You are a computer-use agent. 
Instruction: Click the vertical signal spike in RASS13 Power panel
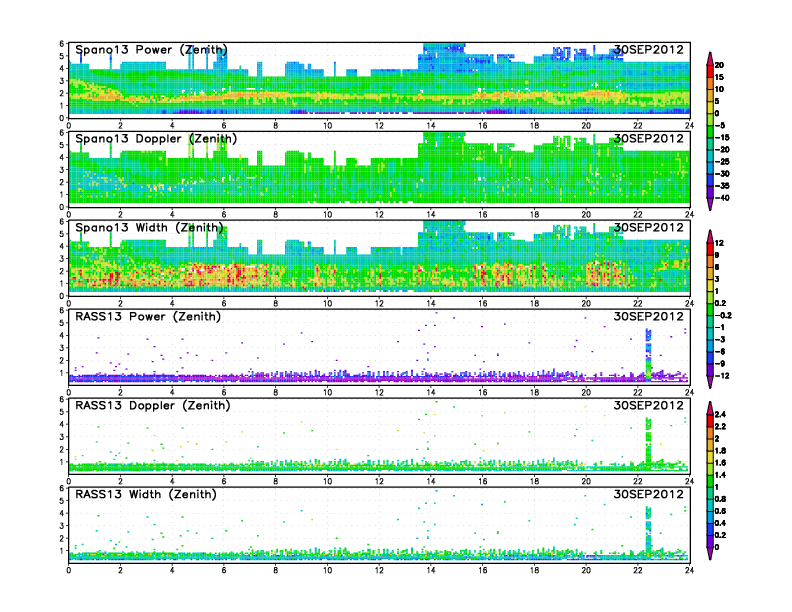pyautogui.click(x=649, y=353)
